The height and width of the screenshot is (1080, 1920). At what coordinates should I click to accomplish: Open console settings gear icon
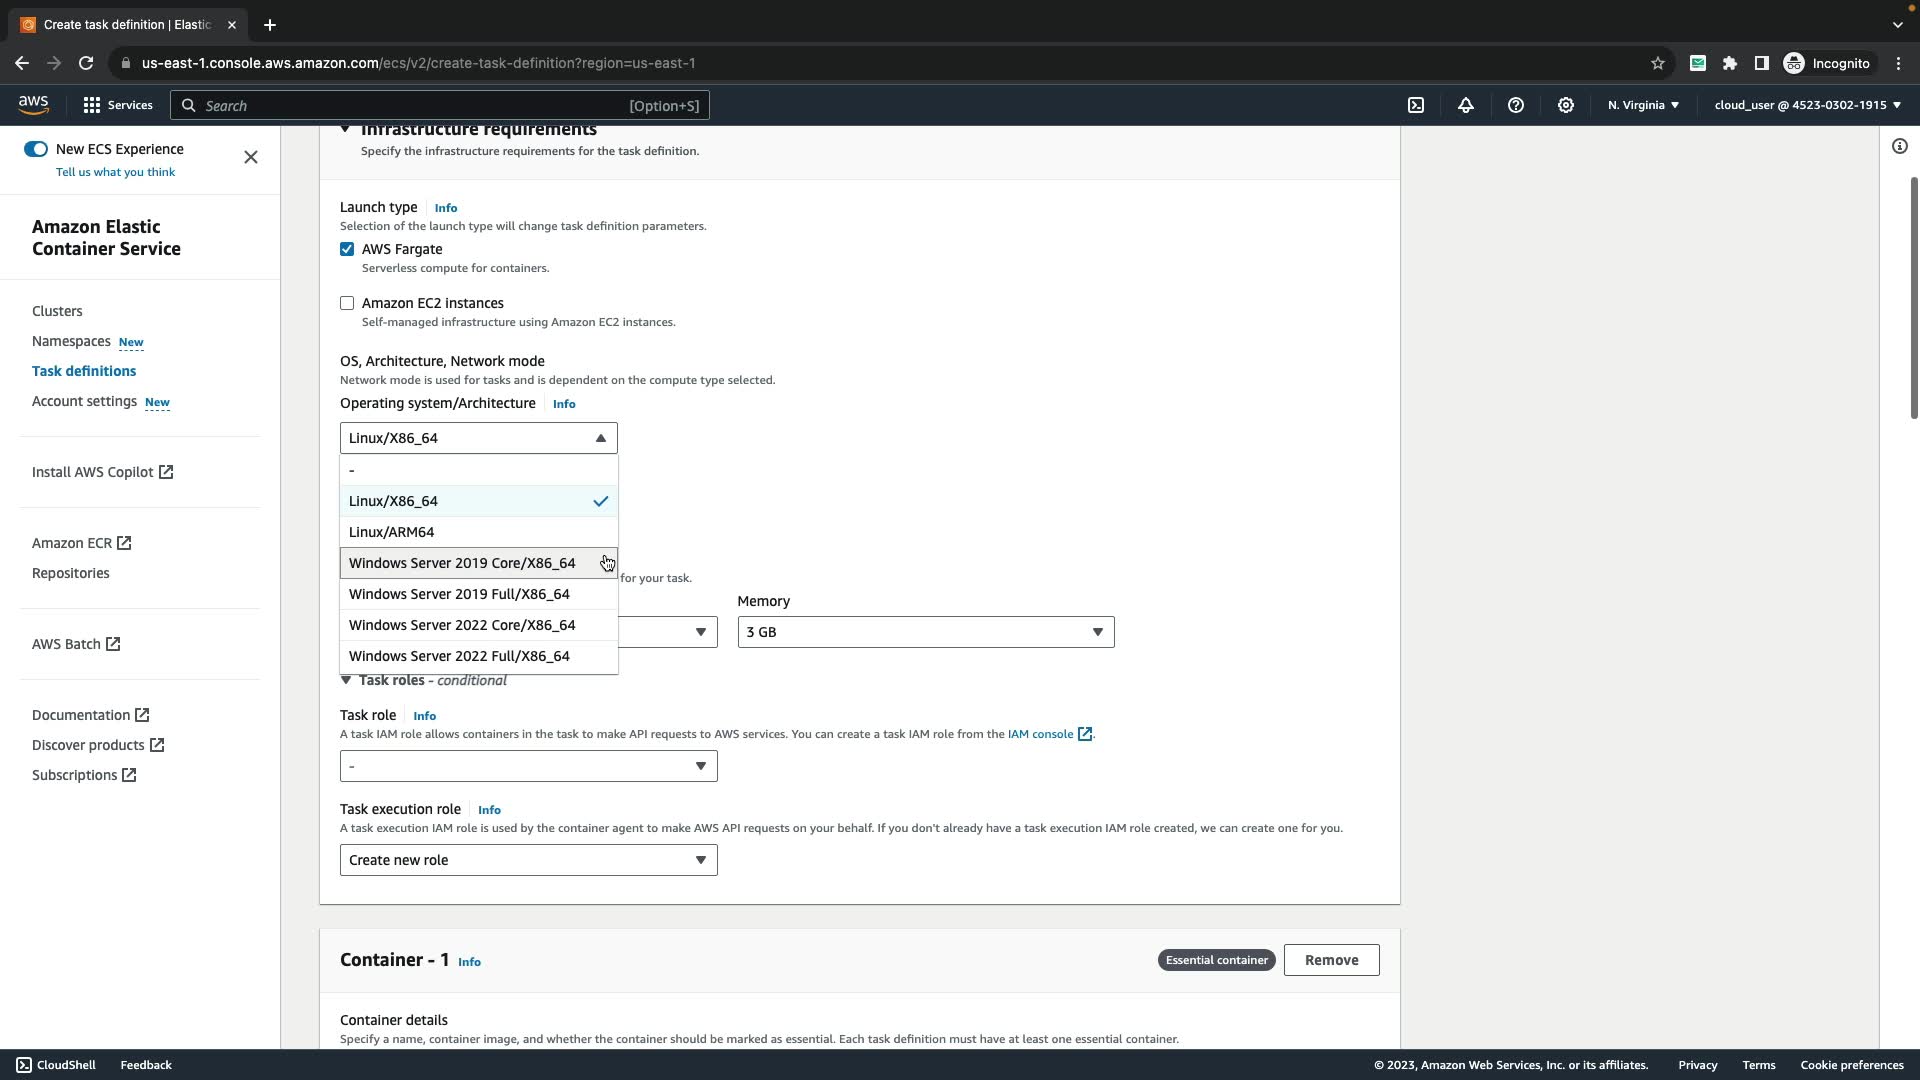pos(1566,105)
